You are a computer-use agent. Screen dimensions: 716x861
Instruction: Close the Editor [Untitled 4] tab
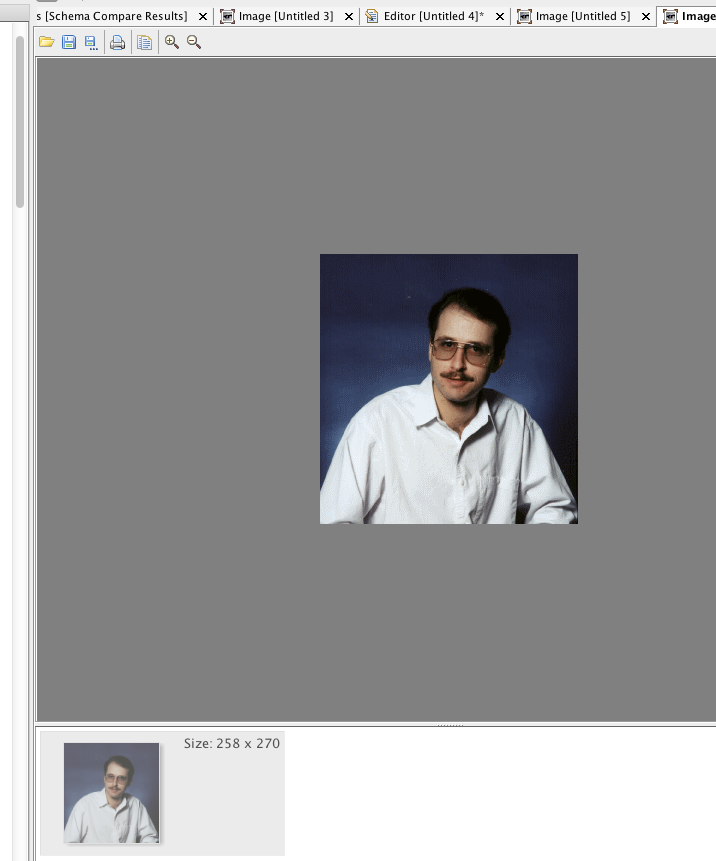(500, 17)
